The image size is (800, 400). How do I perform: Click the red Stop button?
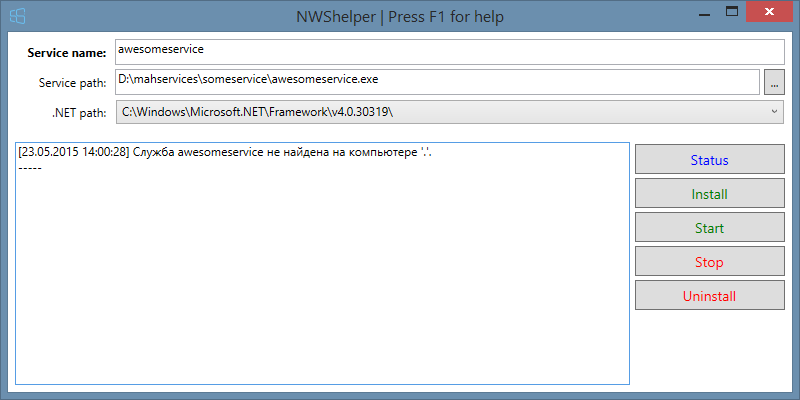709,262
